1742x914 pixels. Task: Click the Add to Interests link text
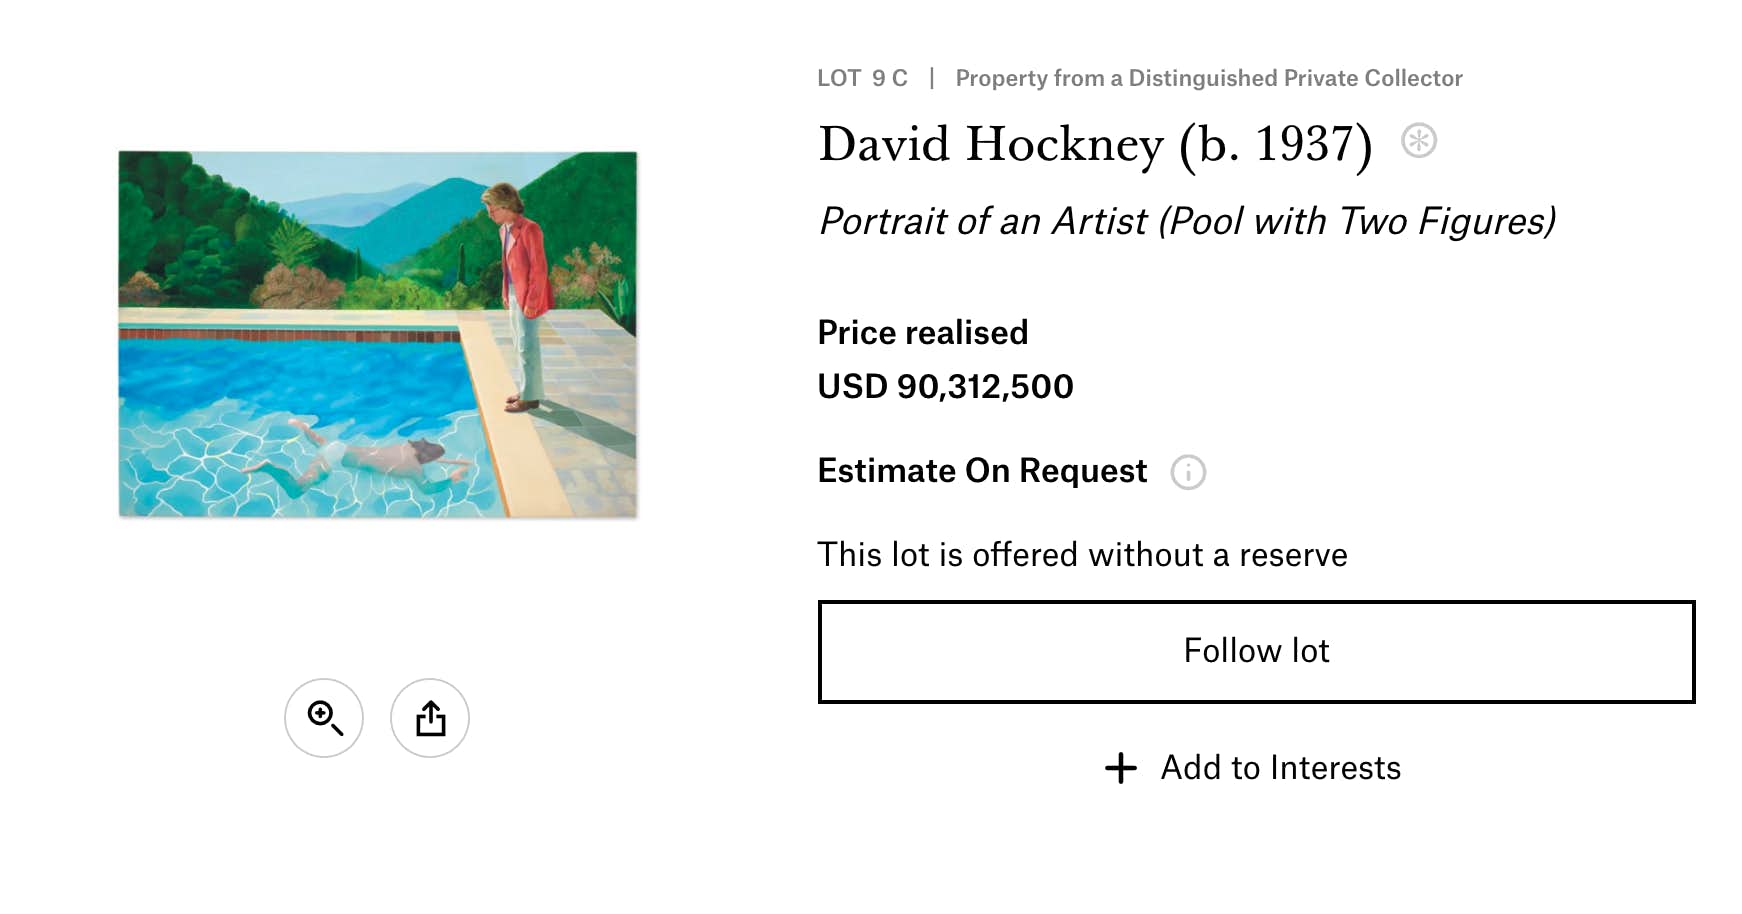pyautogui.click(x=1280, y=768)
